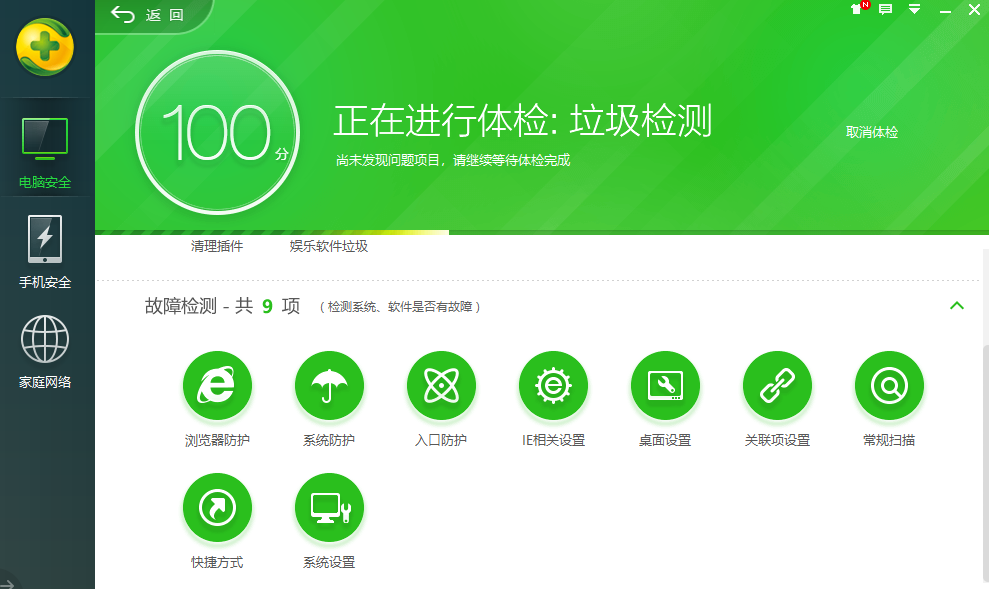The height and width of the screenshot is (589, 989).
Task: Open the 常规扫描 regular scan item
Action: point(889,385)
